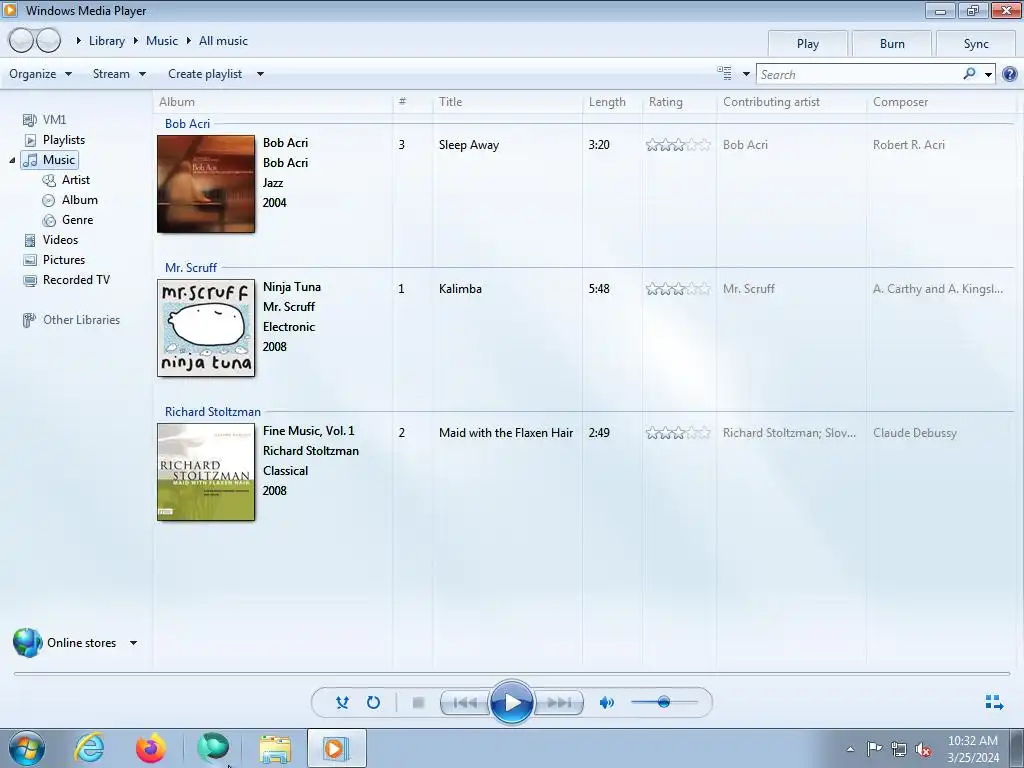The image size is (1024, 768).
Task: Select the Fine Music Vol. 1 album cover
Action: (206, 472)
